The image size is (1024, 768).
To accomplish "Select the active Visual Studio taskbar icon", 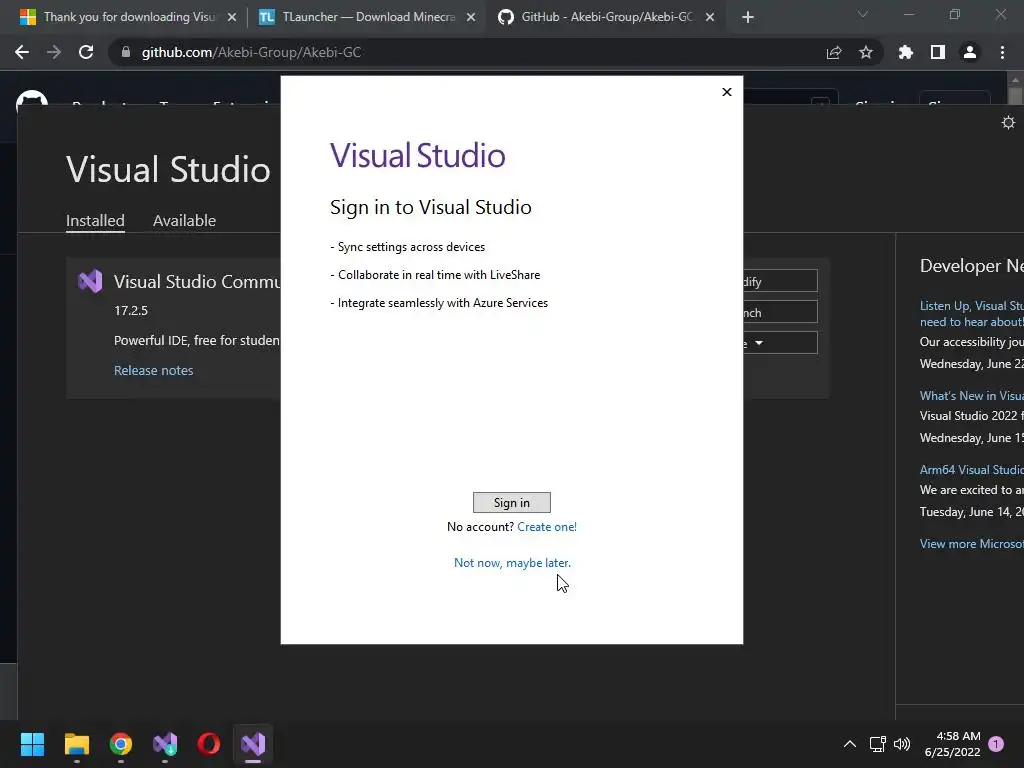I will (x=253, y=744).
